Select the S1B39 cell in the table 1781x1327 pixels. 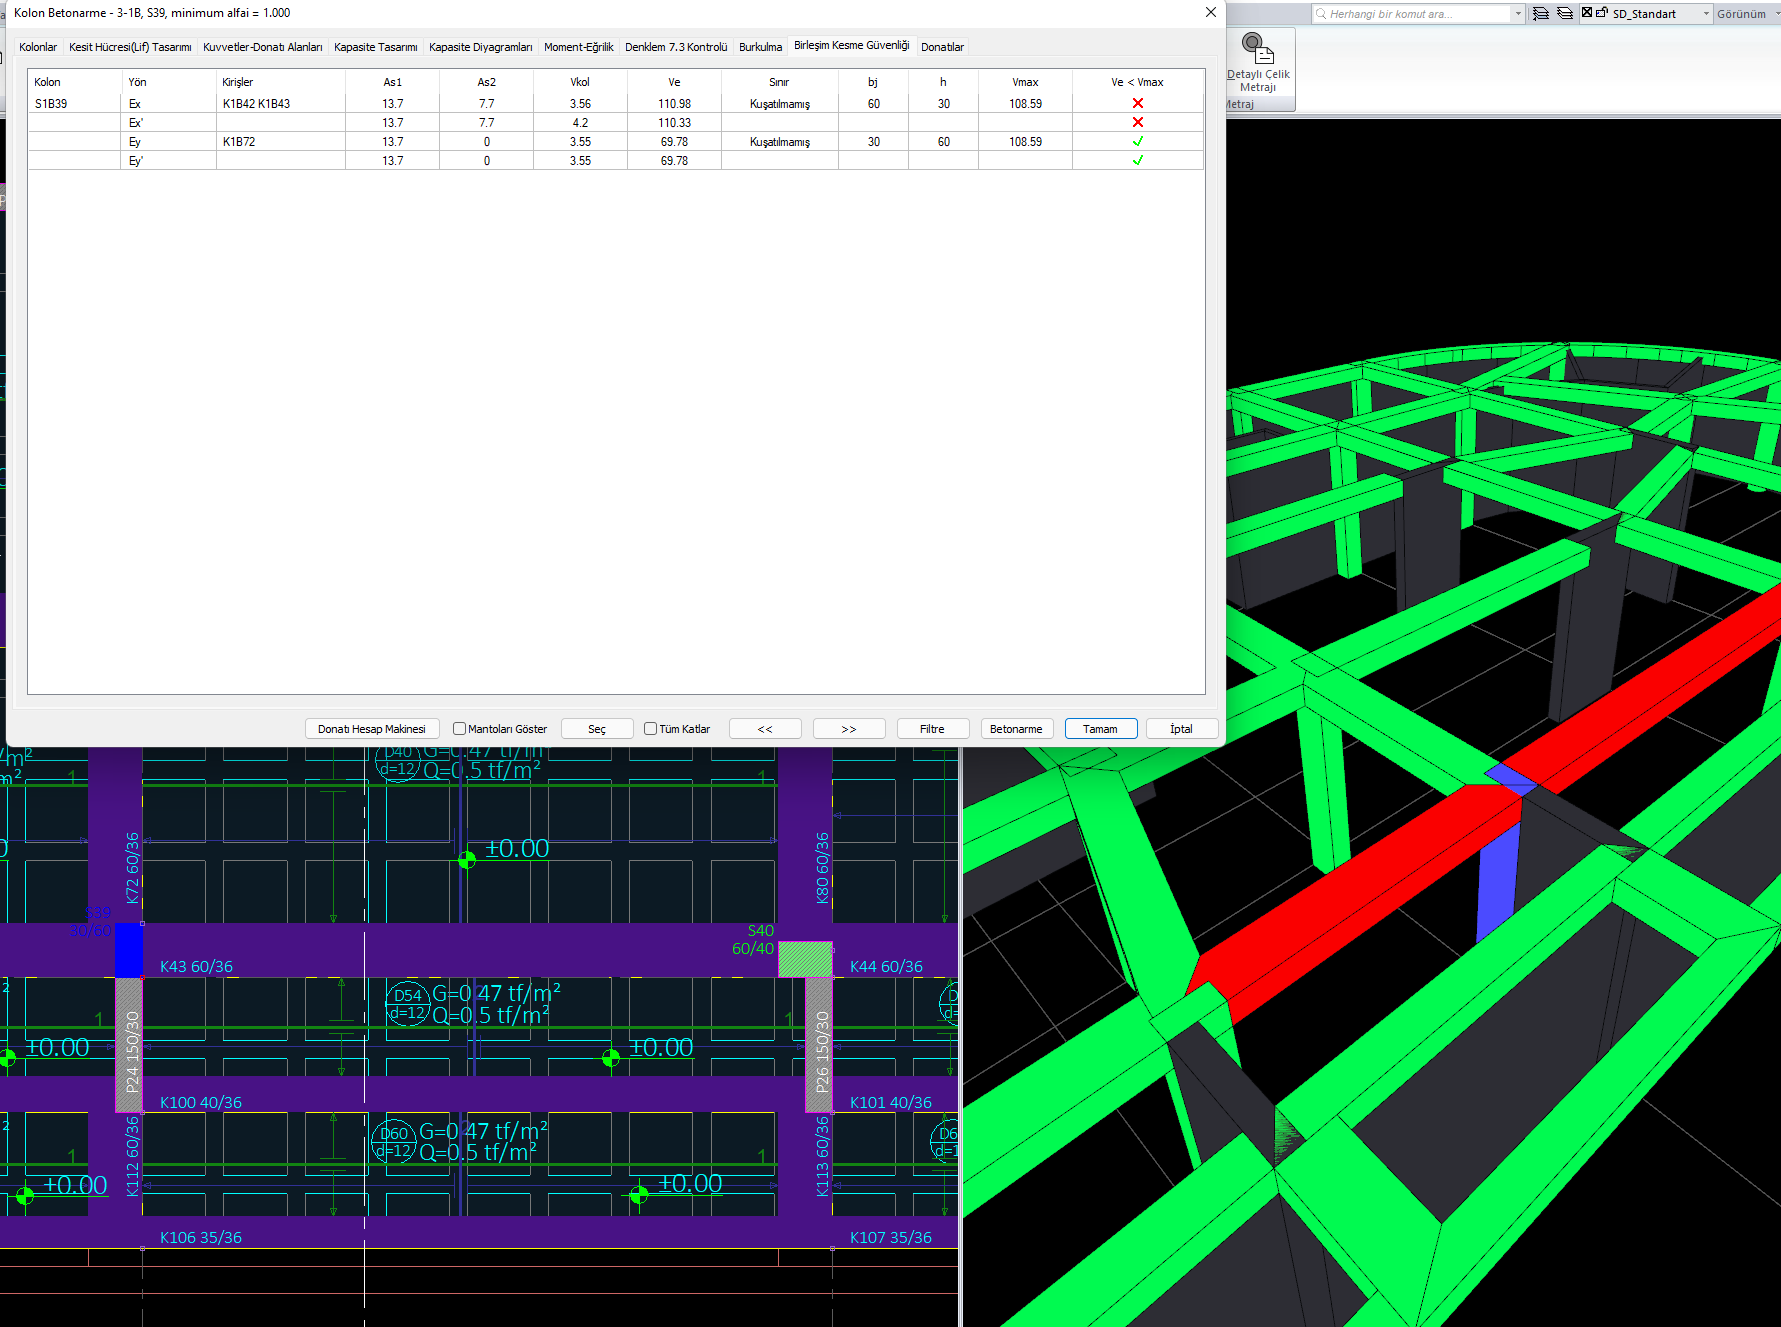[x=52, y=104]
